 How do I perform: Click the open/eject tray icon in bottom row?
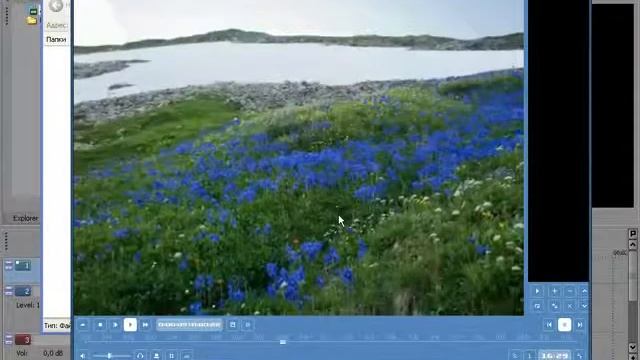156,356
